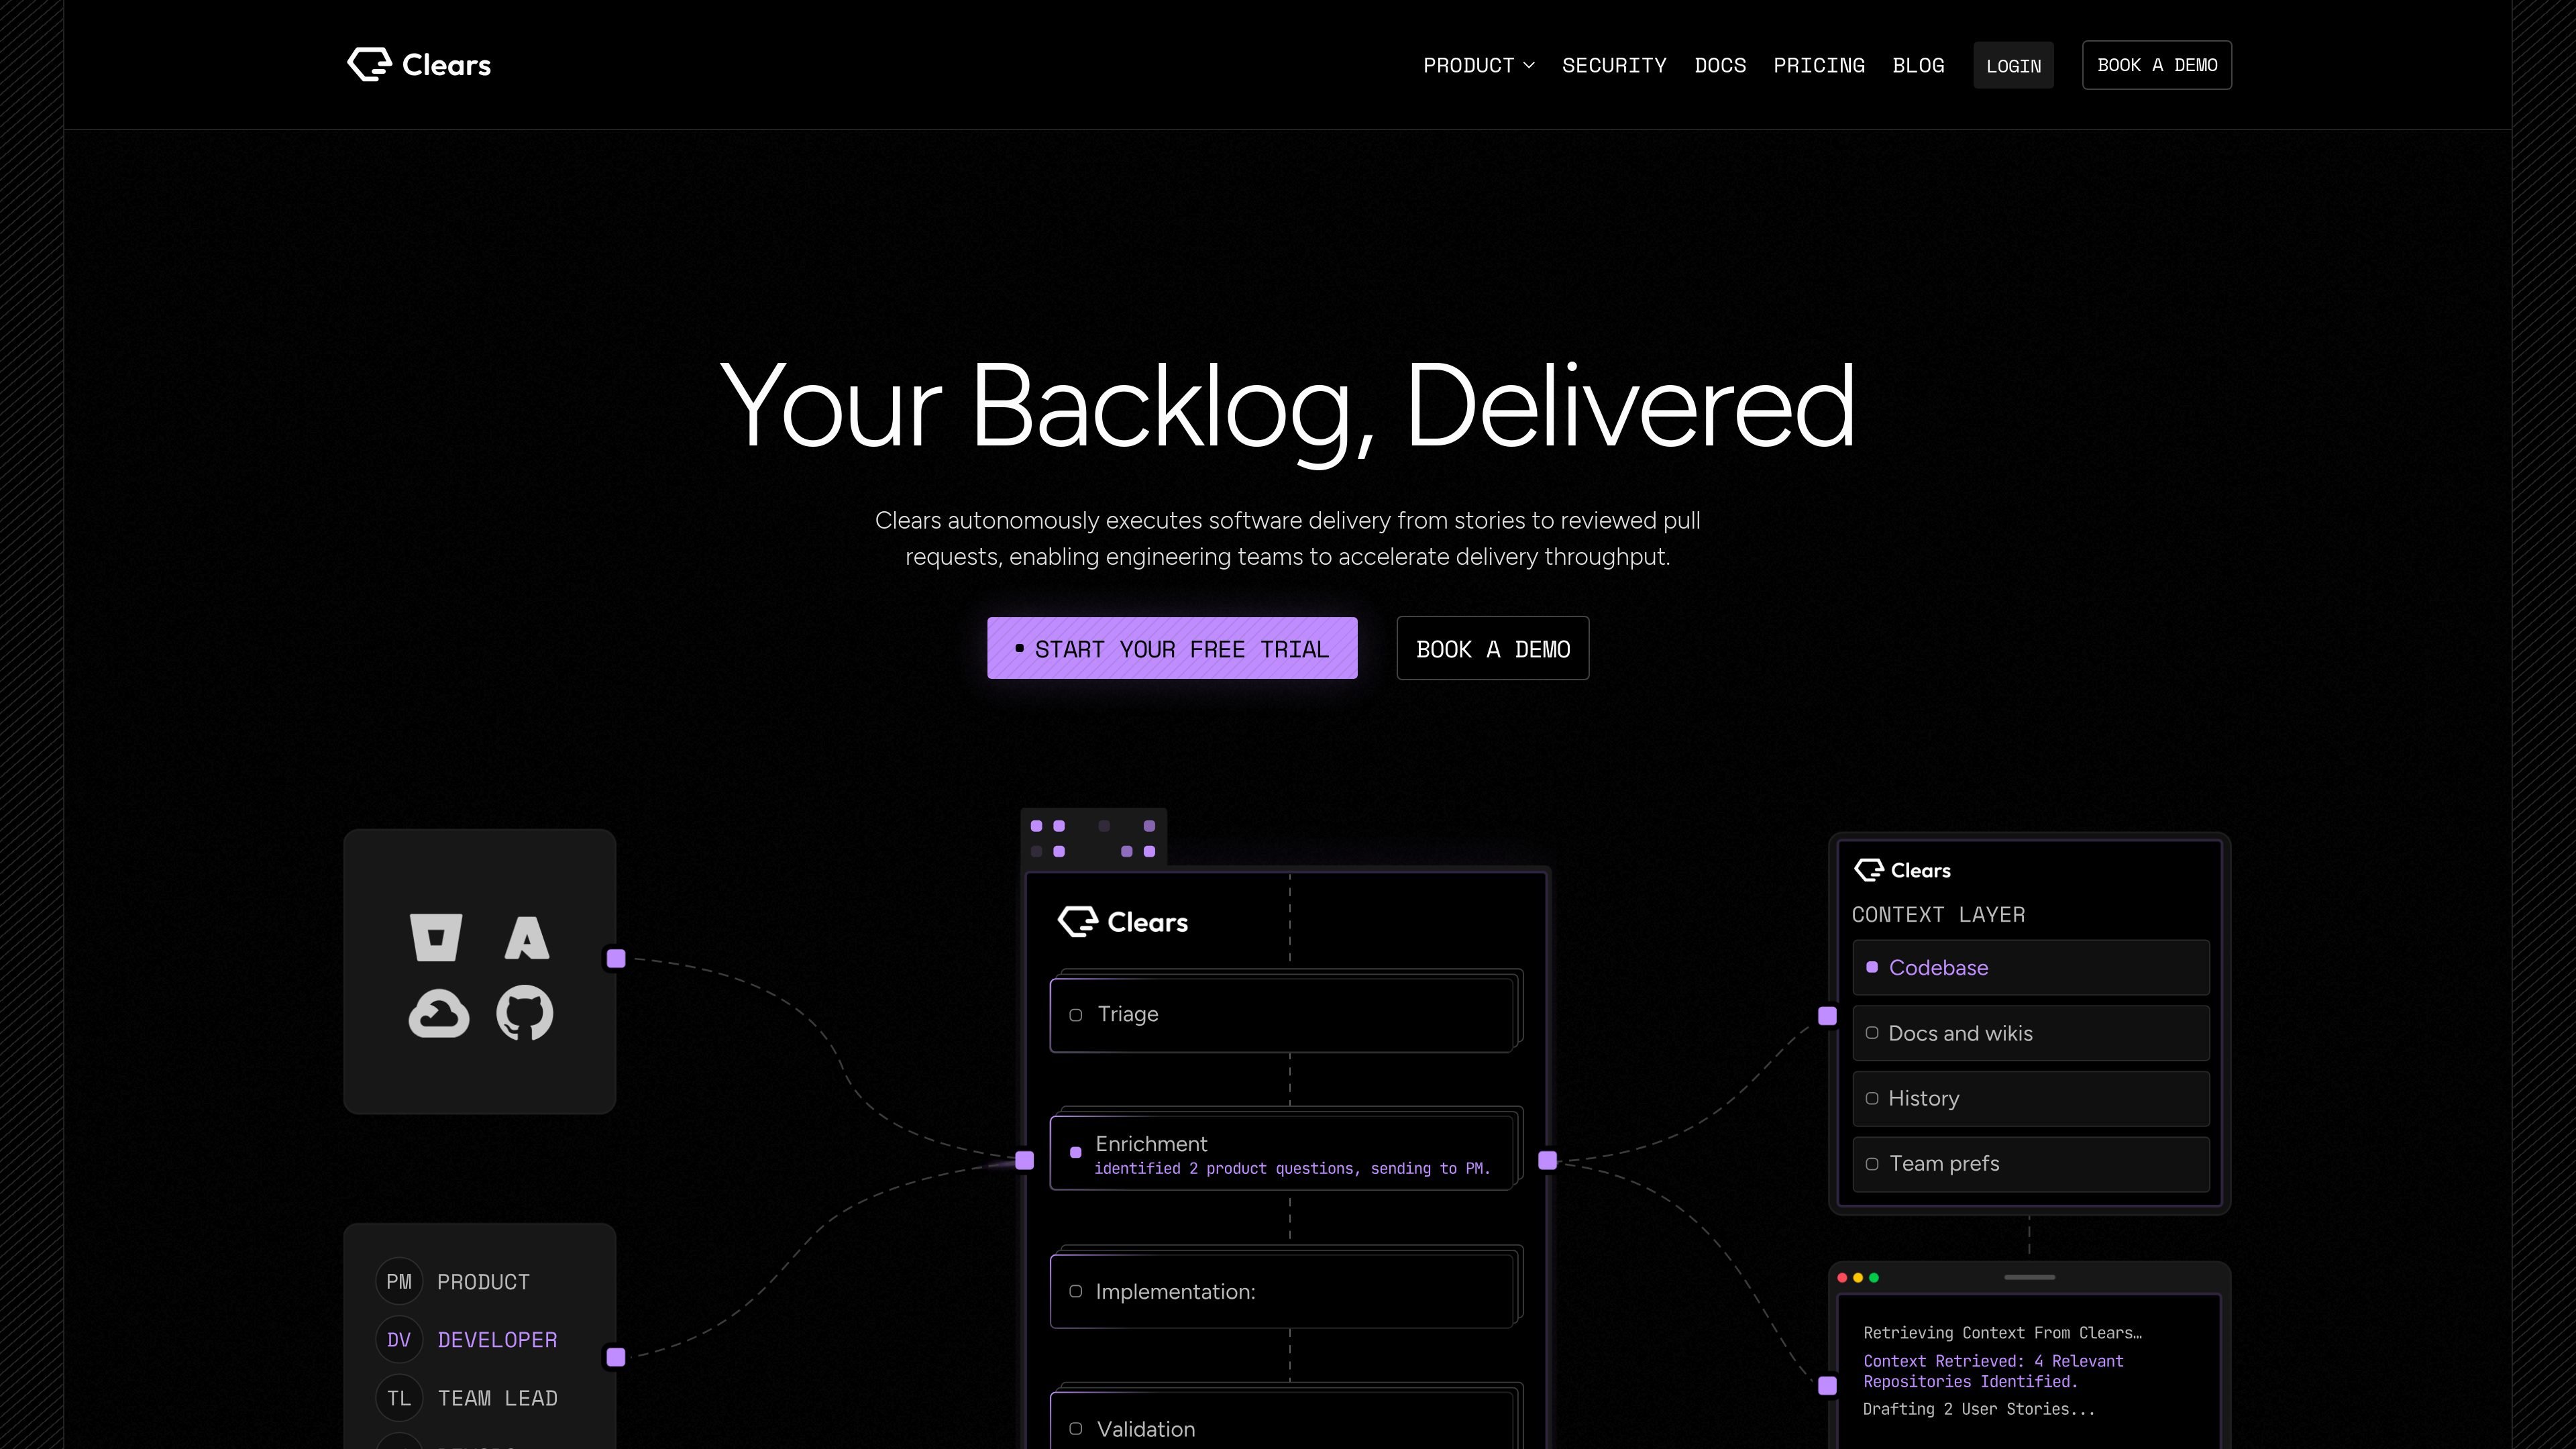
Task: Click the "Retrieving Context From Clears…" line
Action: pyautogui.click(x=2002, y=1333)
